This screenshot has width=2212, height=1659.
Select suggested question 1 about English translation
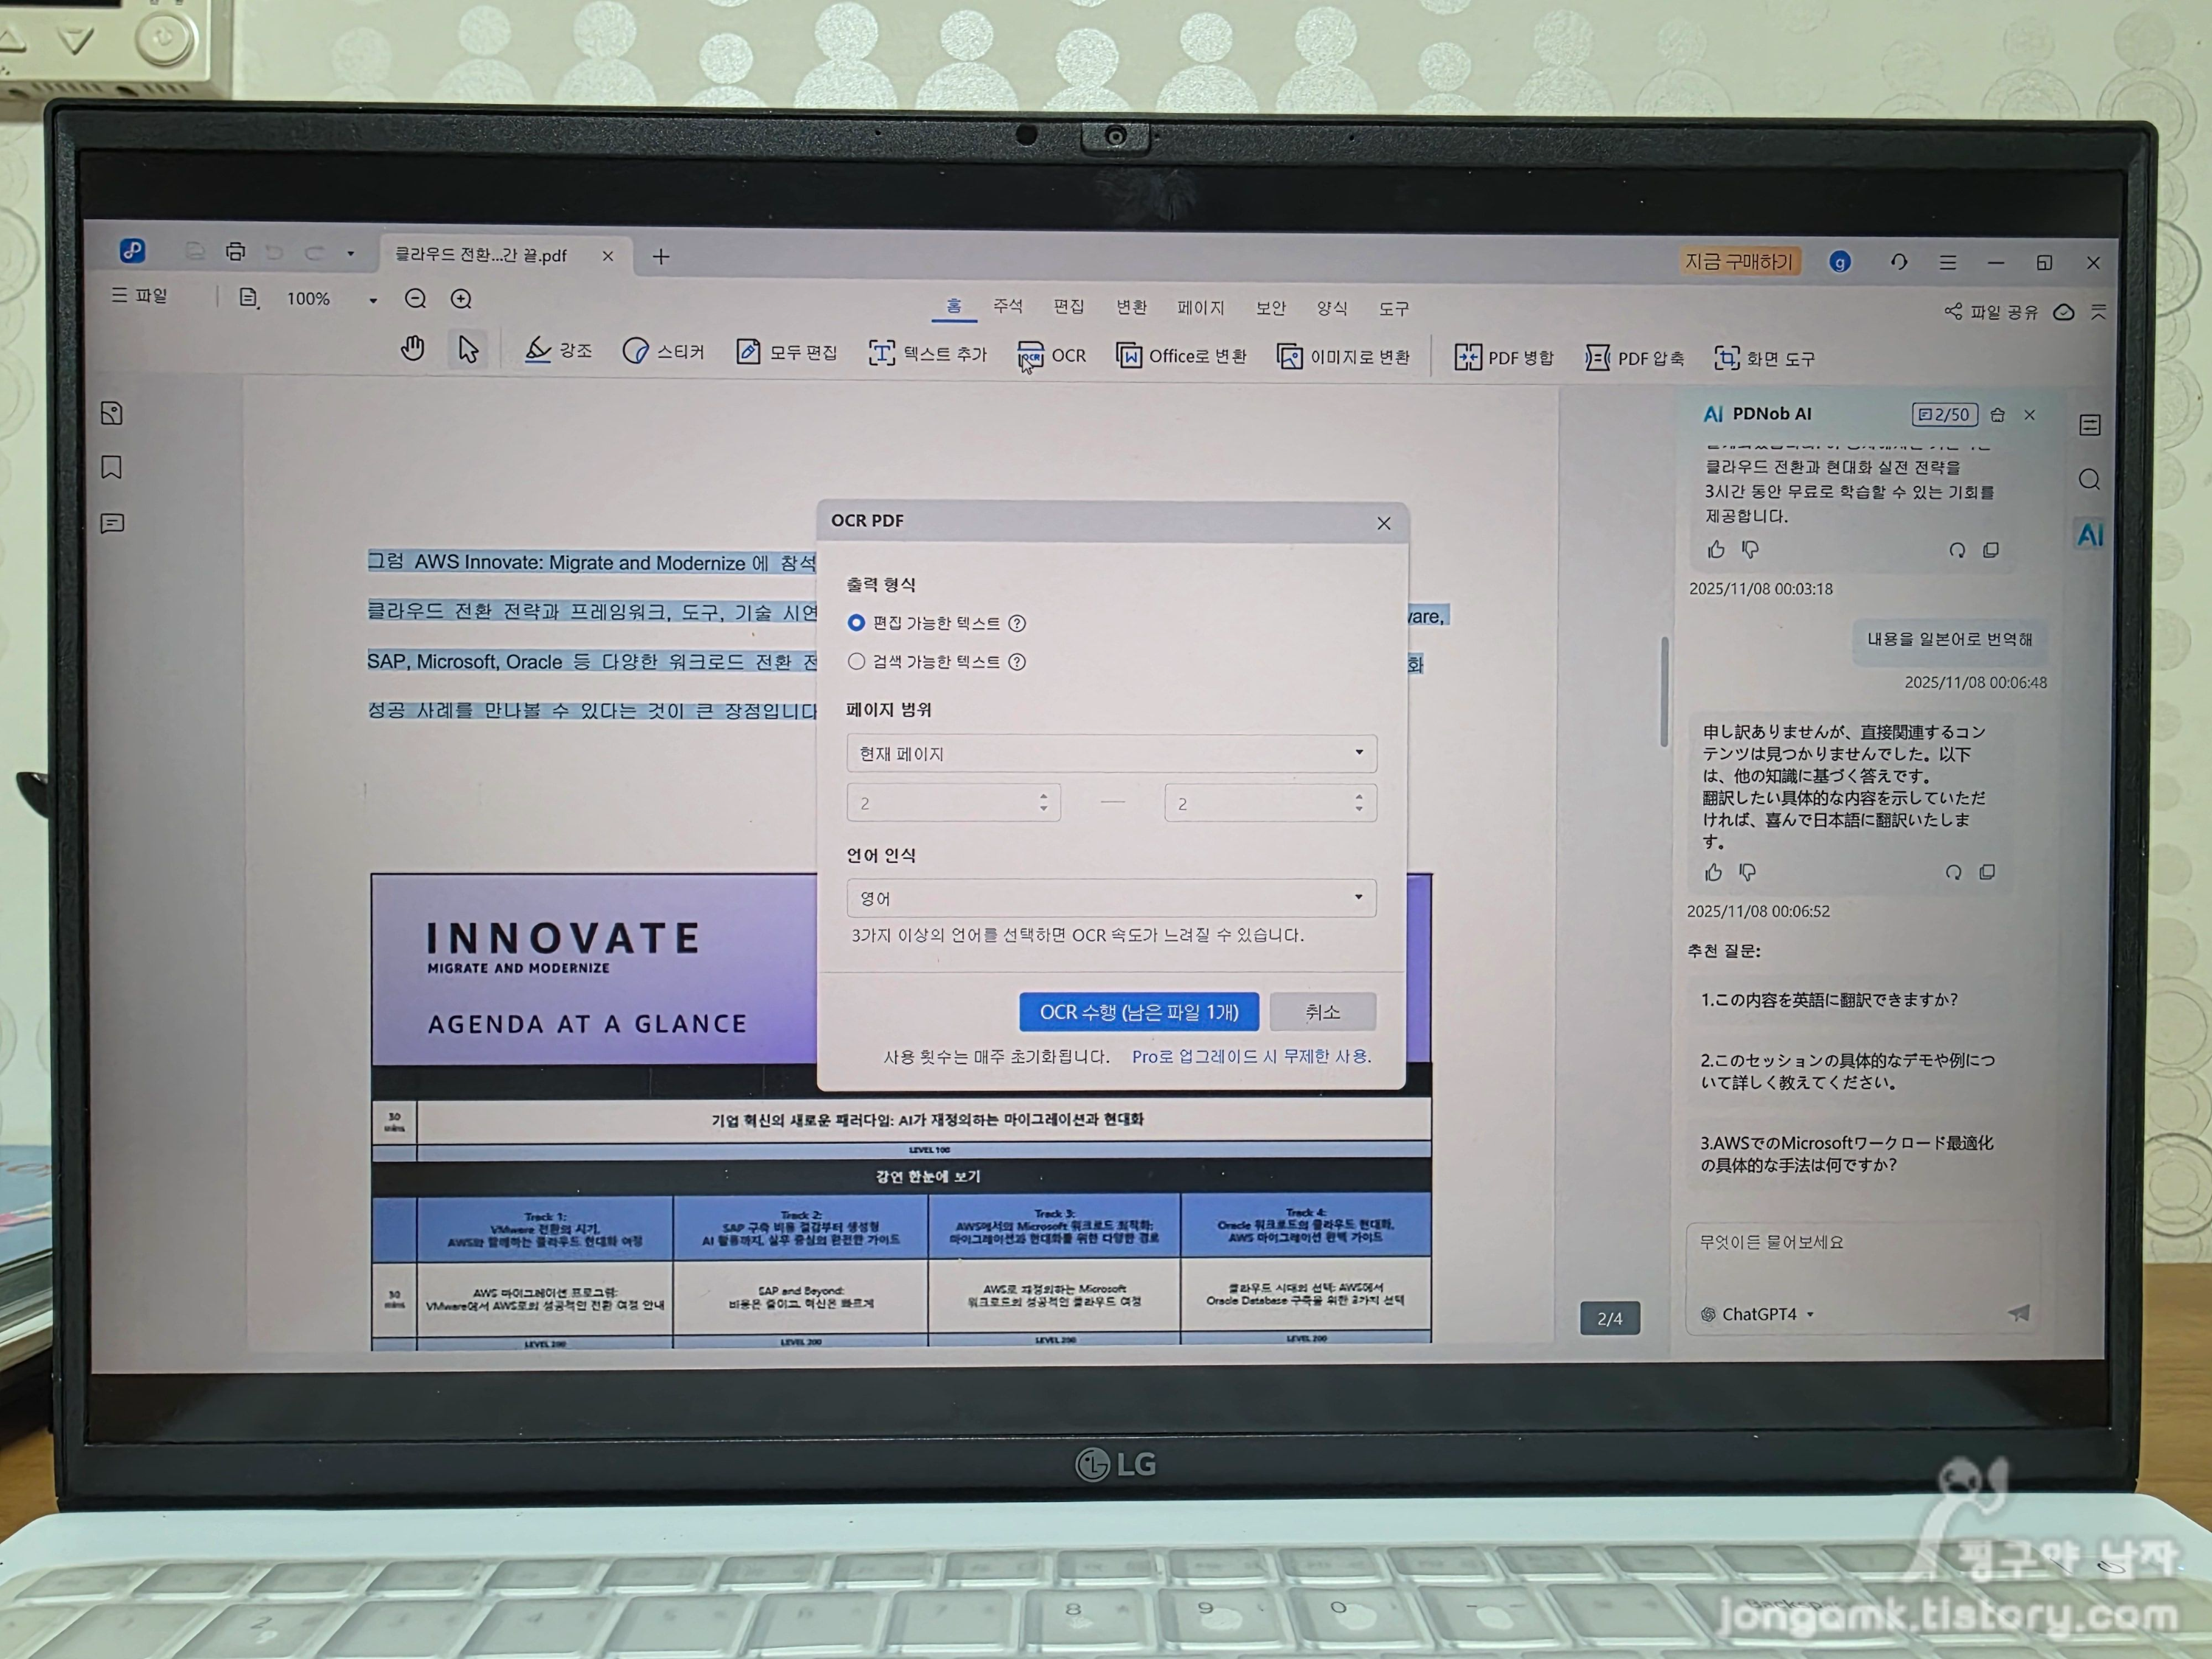click(1829, 999)
